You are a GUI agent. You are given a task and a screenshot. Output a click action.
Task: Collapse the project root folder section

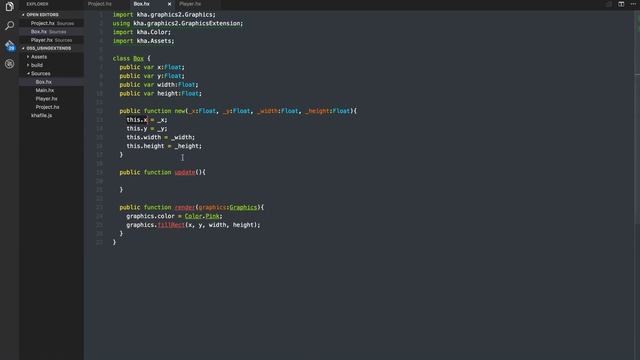pyautogui.click(x=51, y=48)
